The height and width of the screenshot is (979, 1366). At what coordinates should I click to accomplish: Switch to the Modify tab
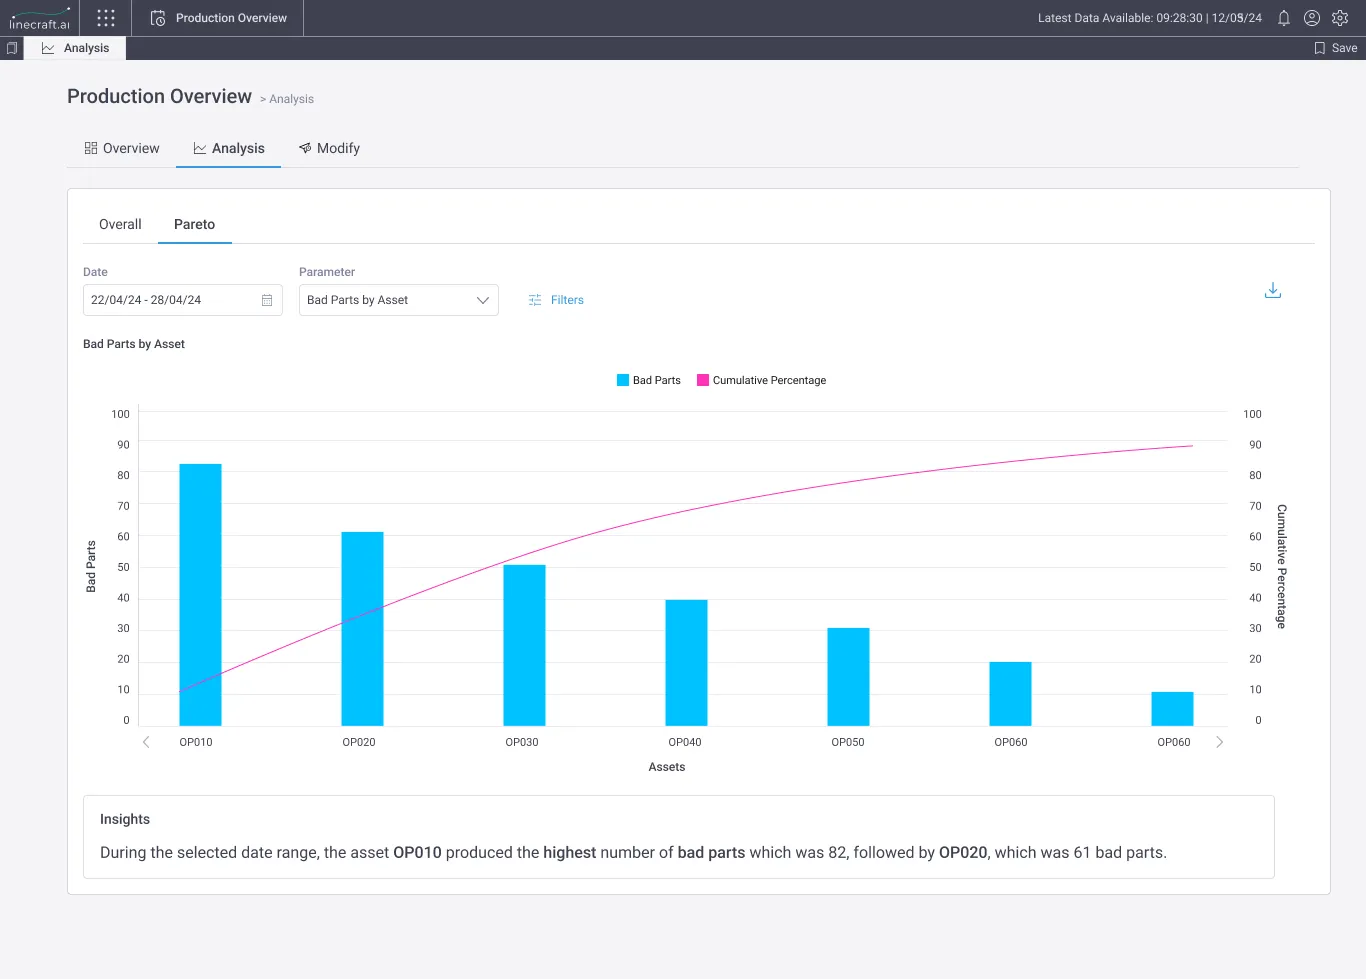click(329, 148)
